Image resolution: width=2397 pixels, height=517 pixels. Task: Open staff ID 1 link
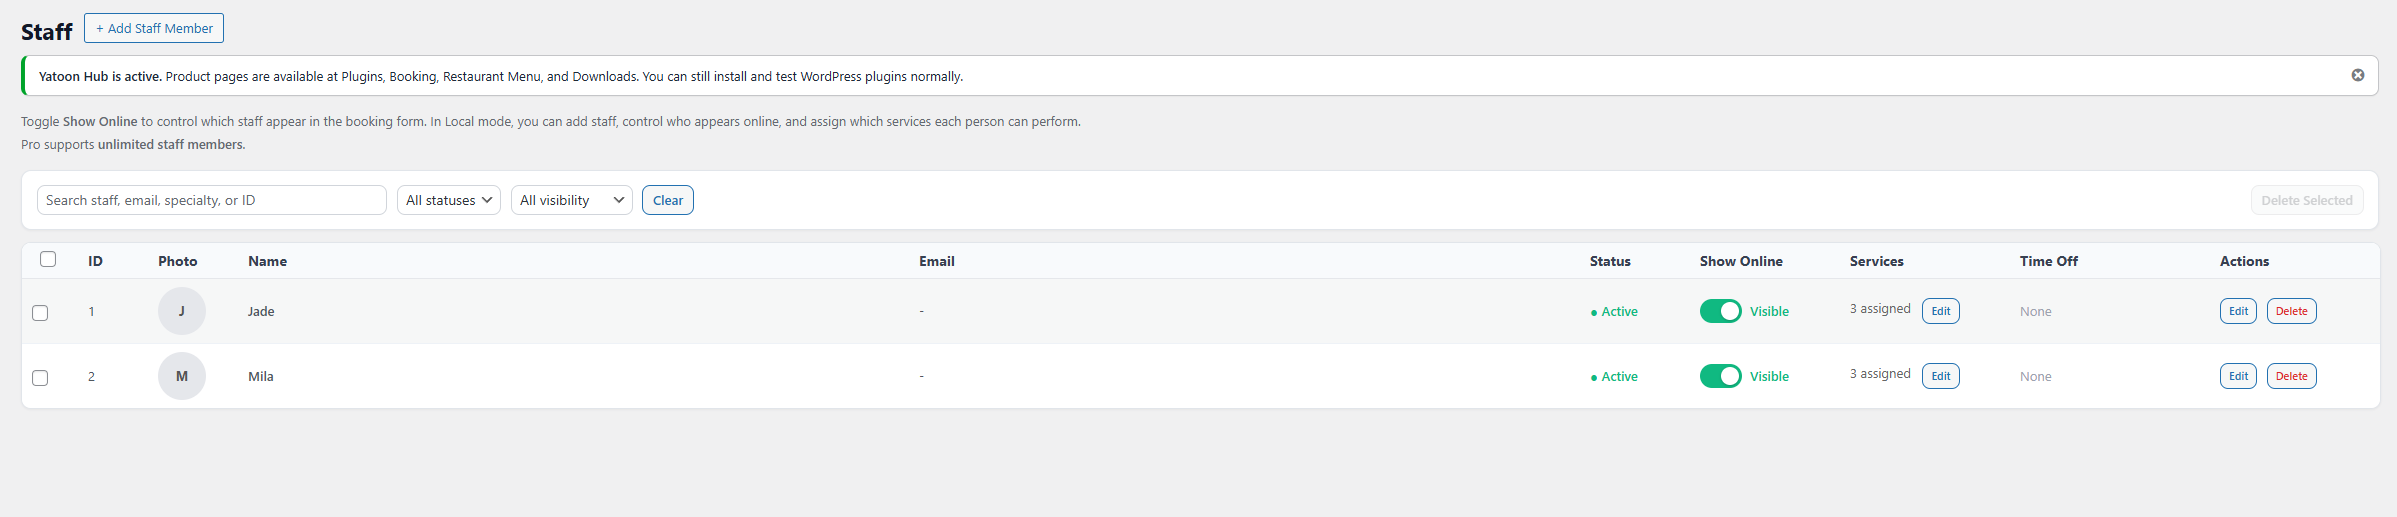coord(91,311)
